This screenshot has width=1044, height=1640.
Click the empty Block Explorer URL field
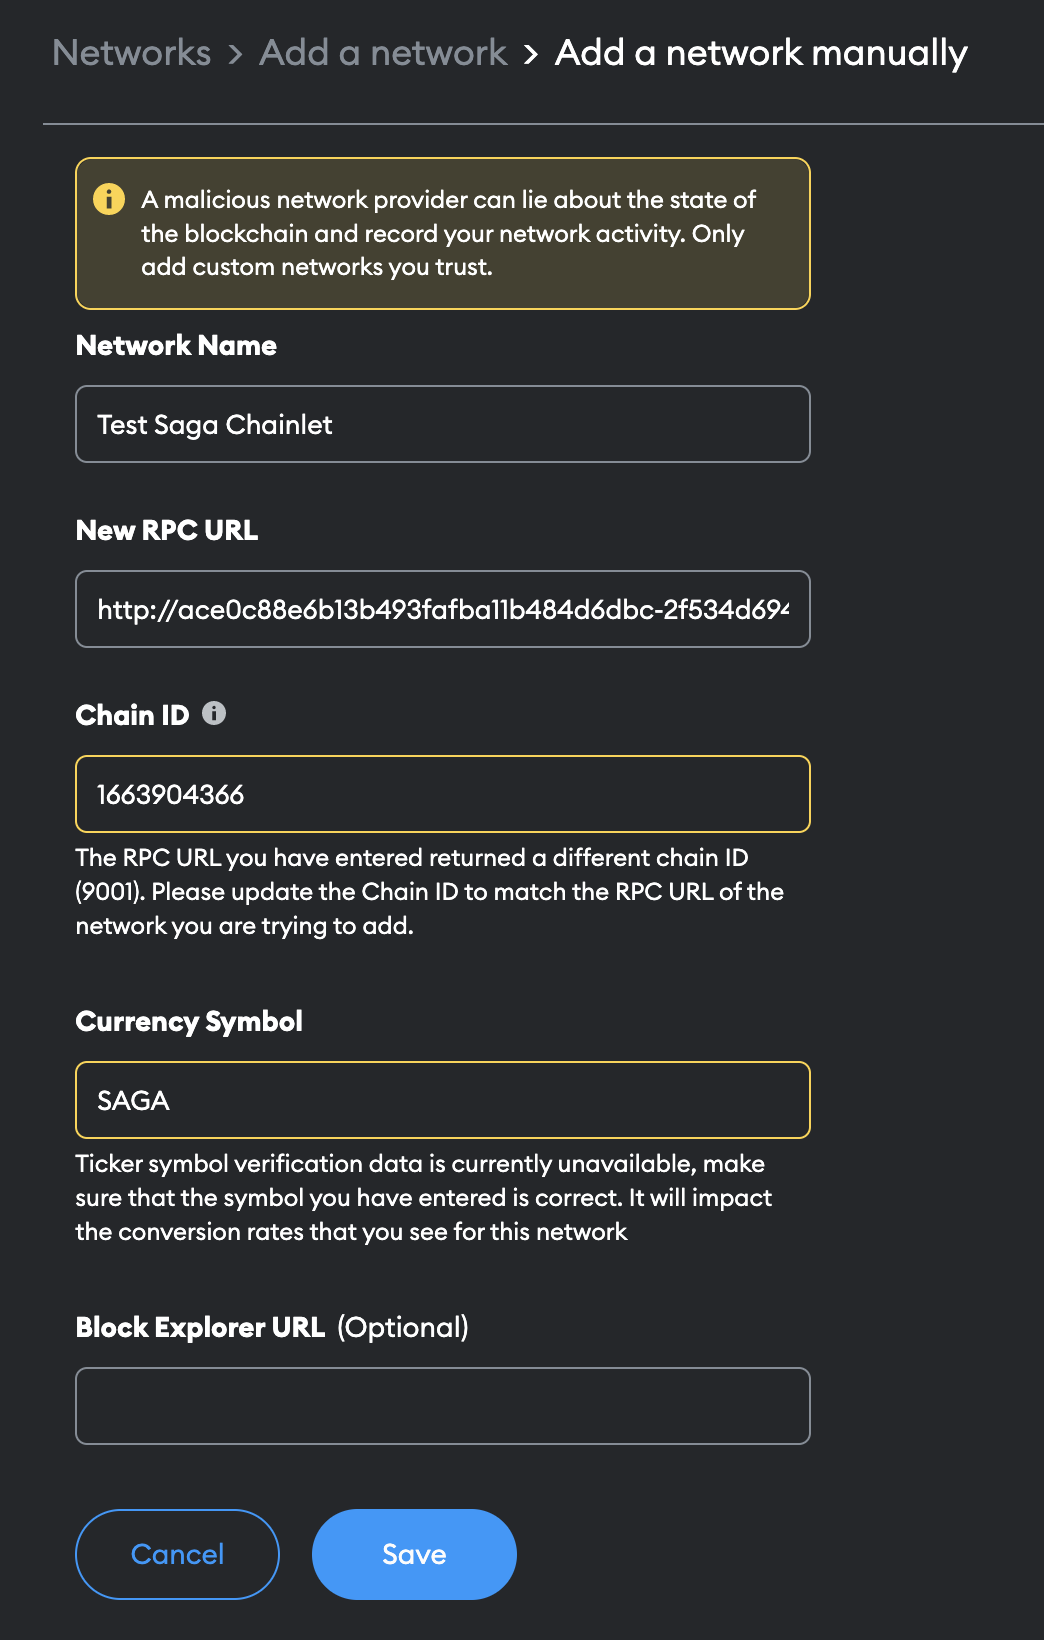pos(442,1406)
